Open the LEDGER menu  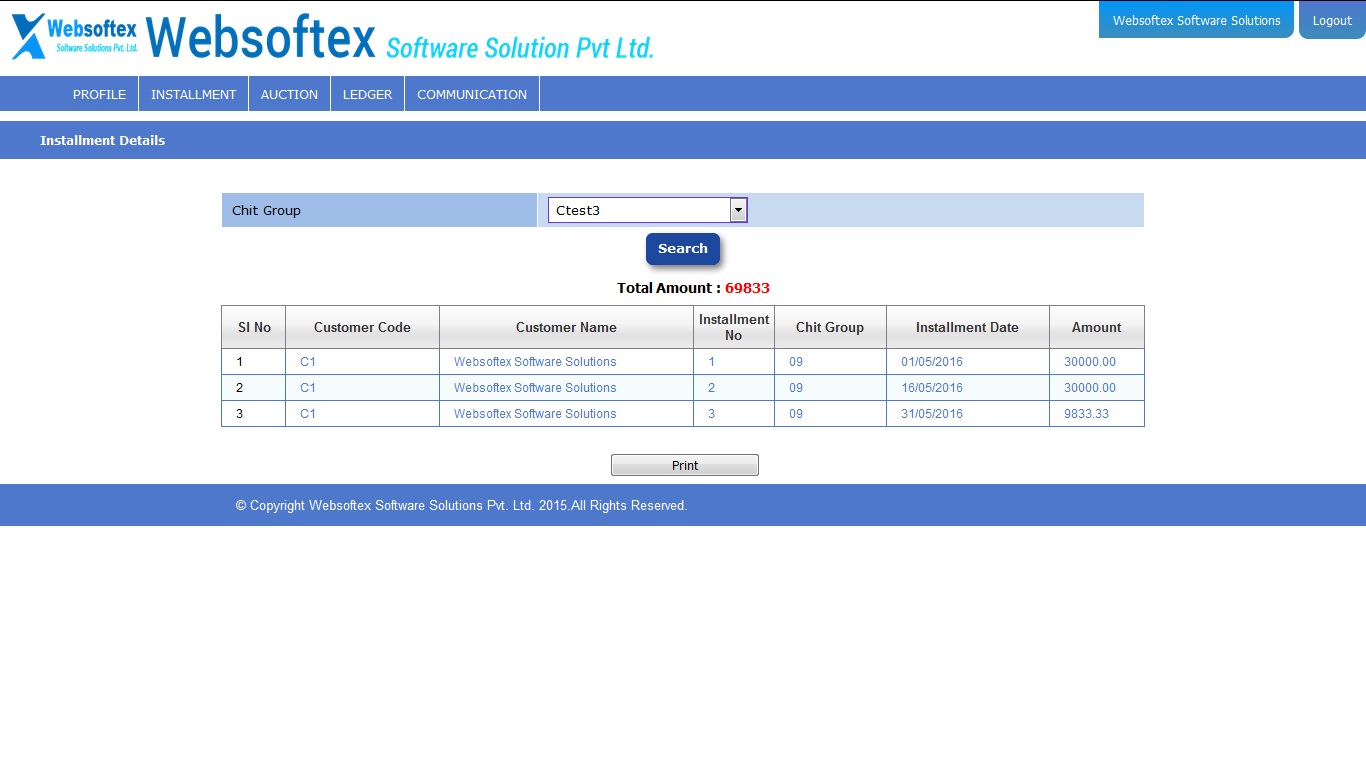[x=367, y=94]
